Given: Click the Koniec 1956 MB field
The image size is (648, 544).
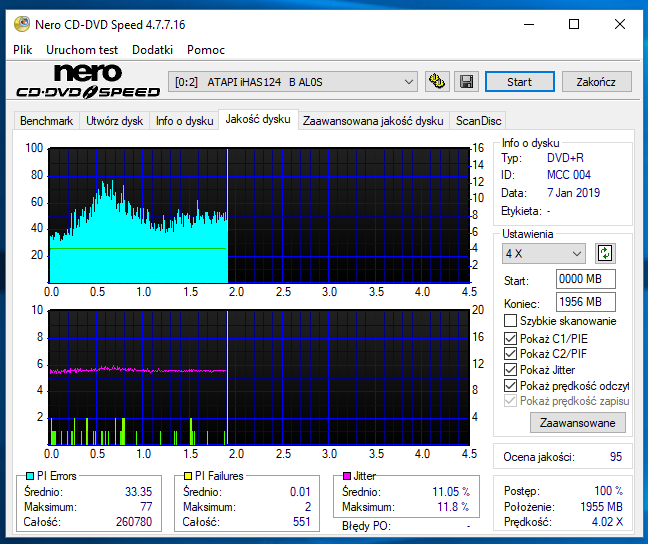Looking at the screenshot, I should tap(586, 302).
